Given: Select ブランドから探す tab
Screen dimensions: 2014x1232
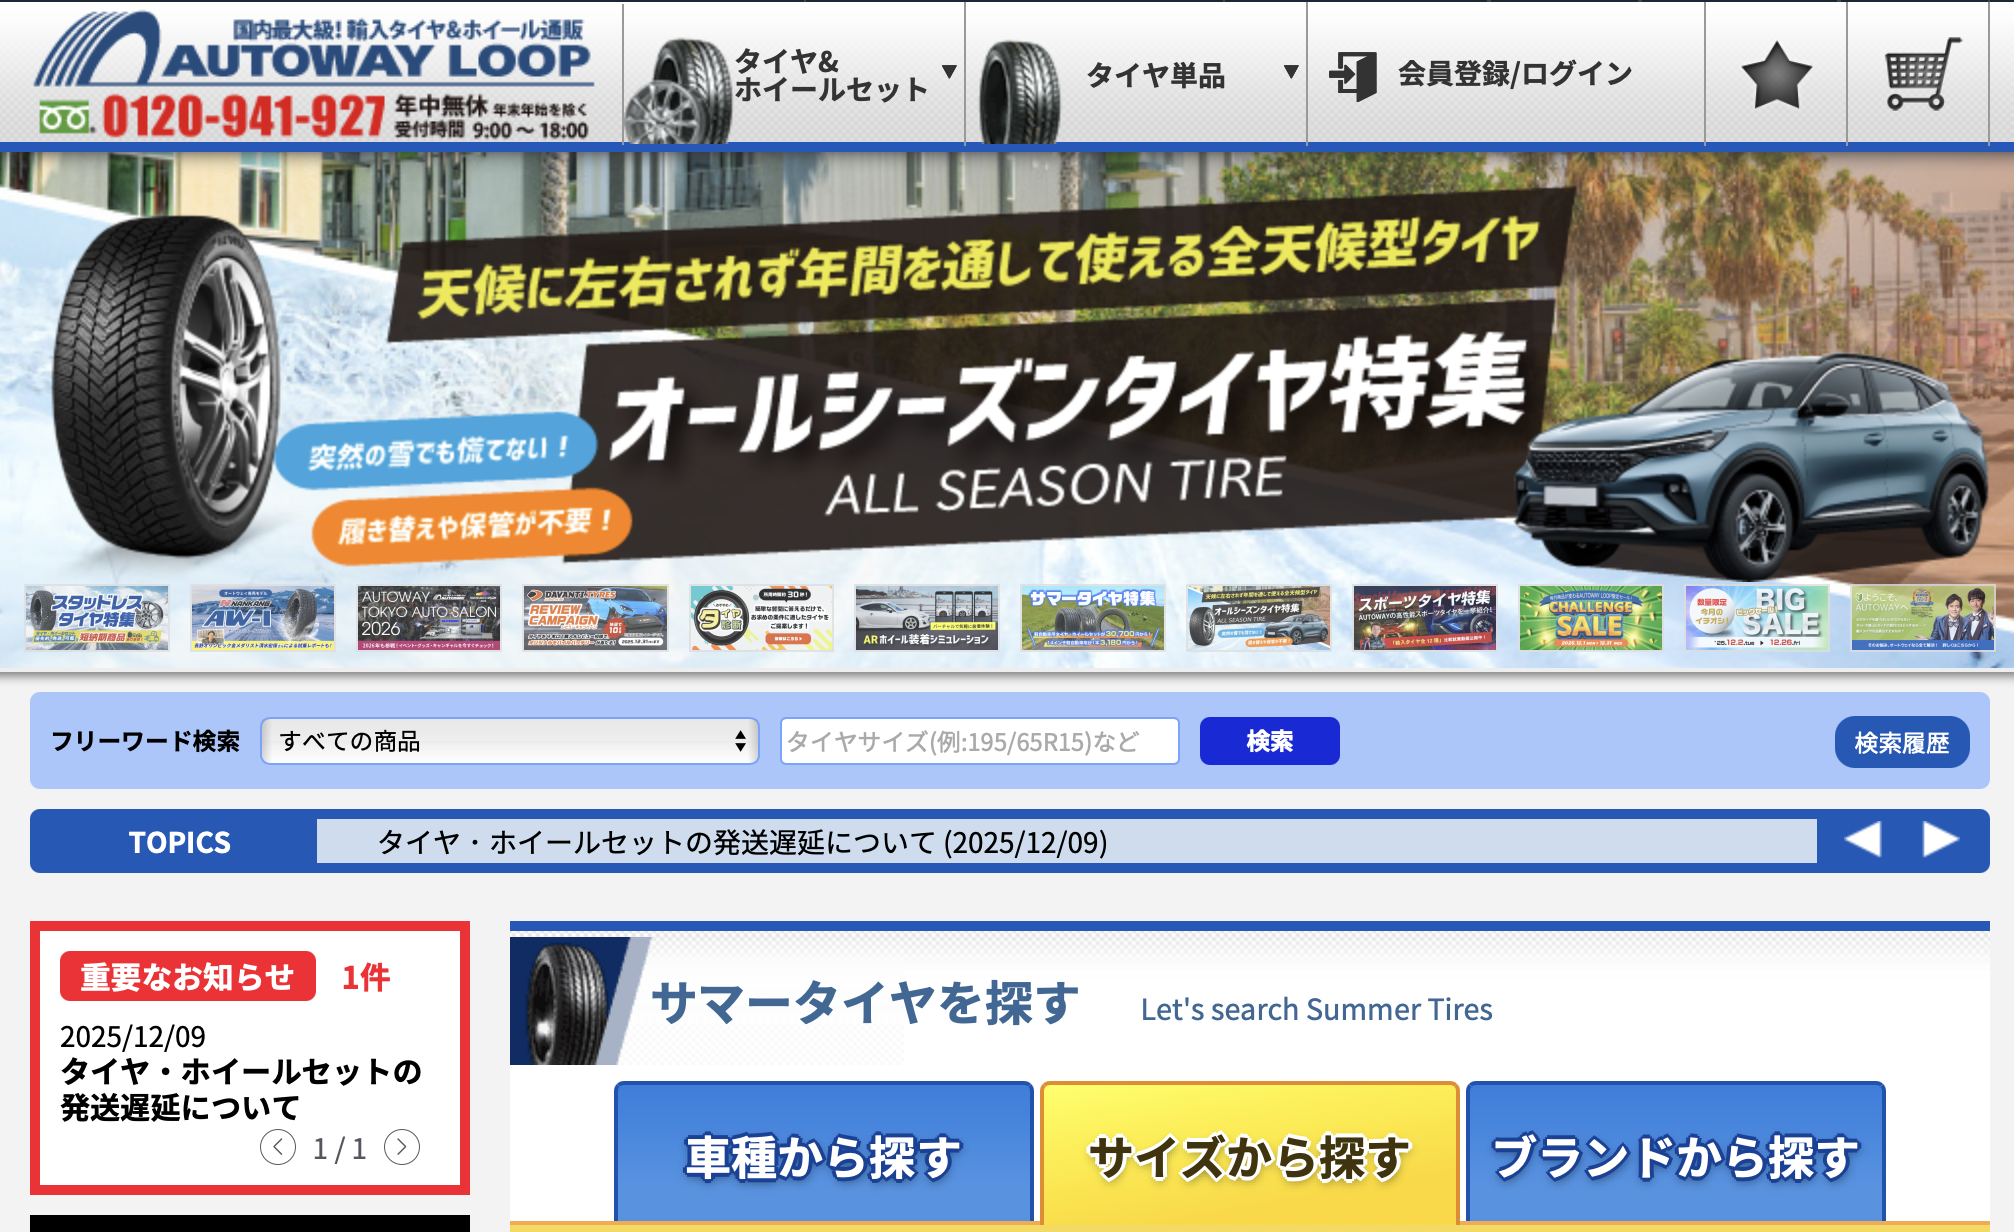Looking at the screenshot, I should [1675, 1155].
